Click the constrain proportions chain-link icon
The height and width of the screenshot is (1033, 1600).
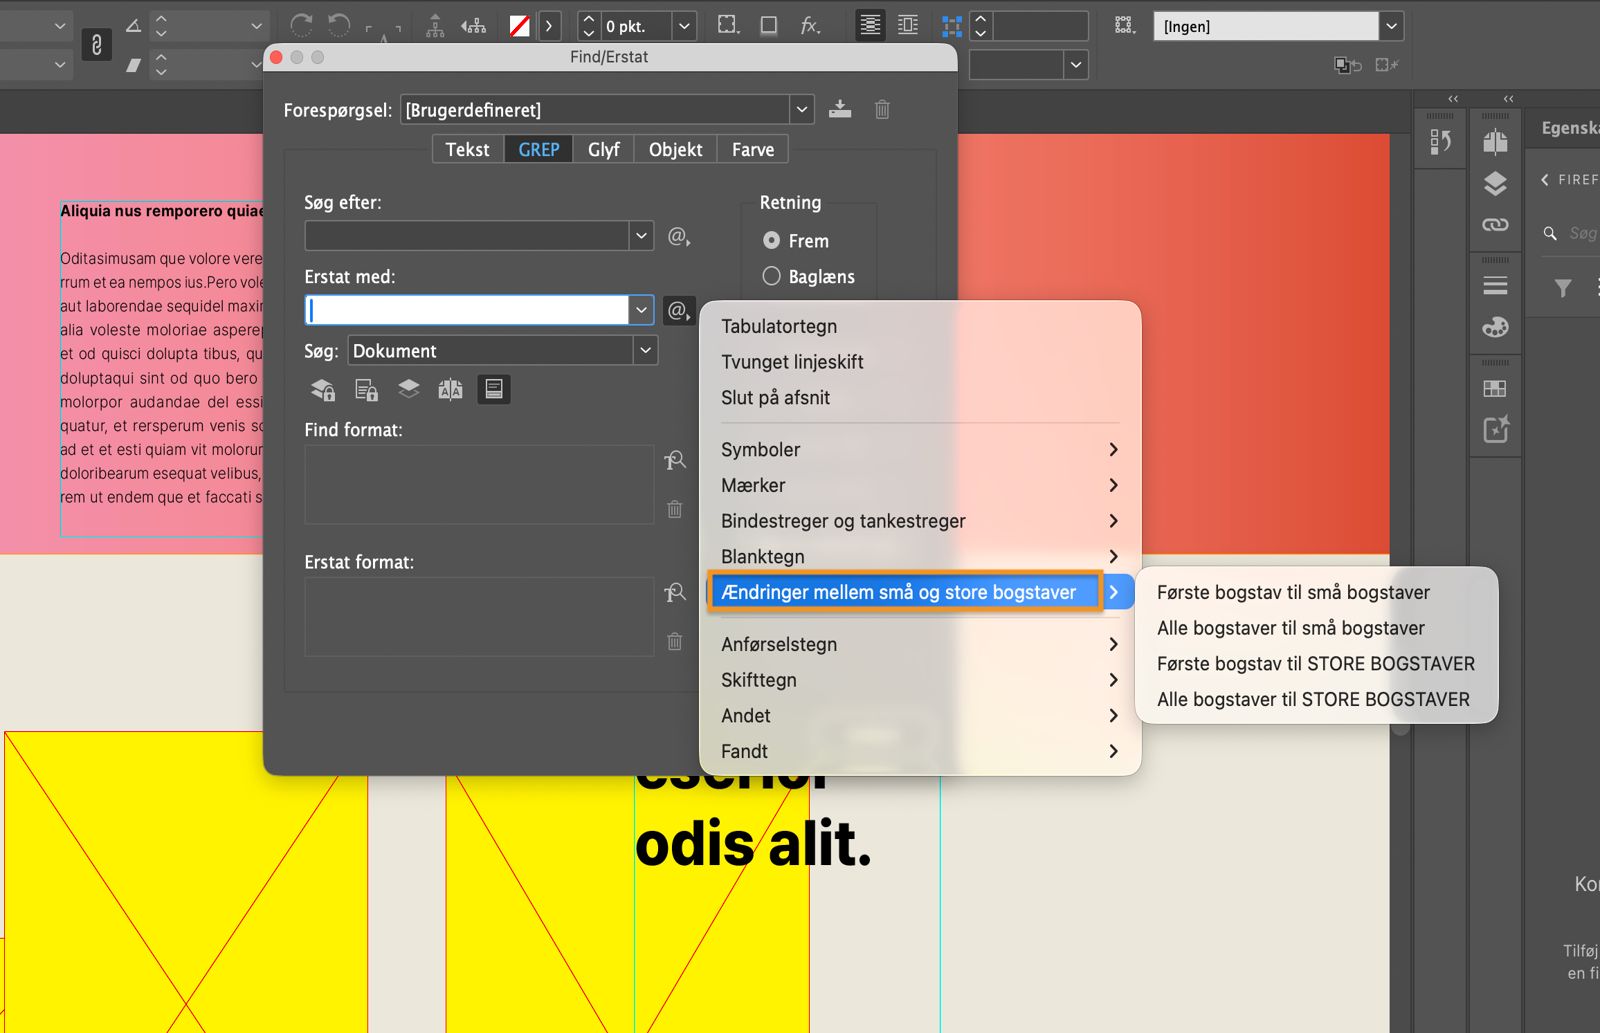(96, 45)
